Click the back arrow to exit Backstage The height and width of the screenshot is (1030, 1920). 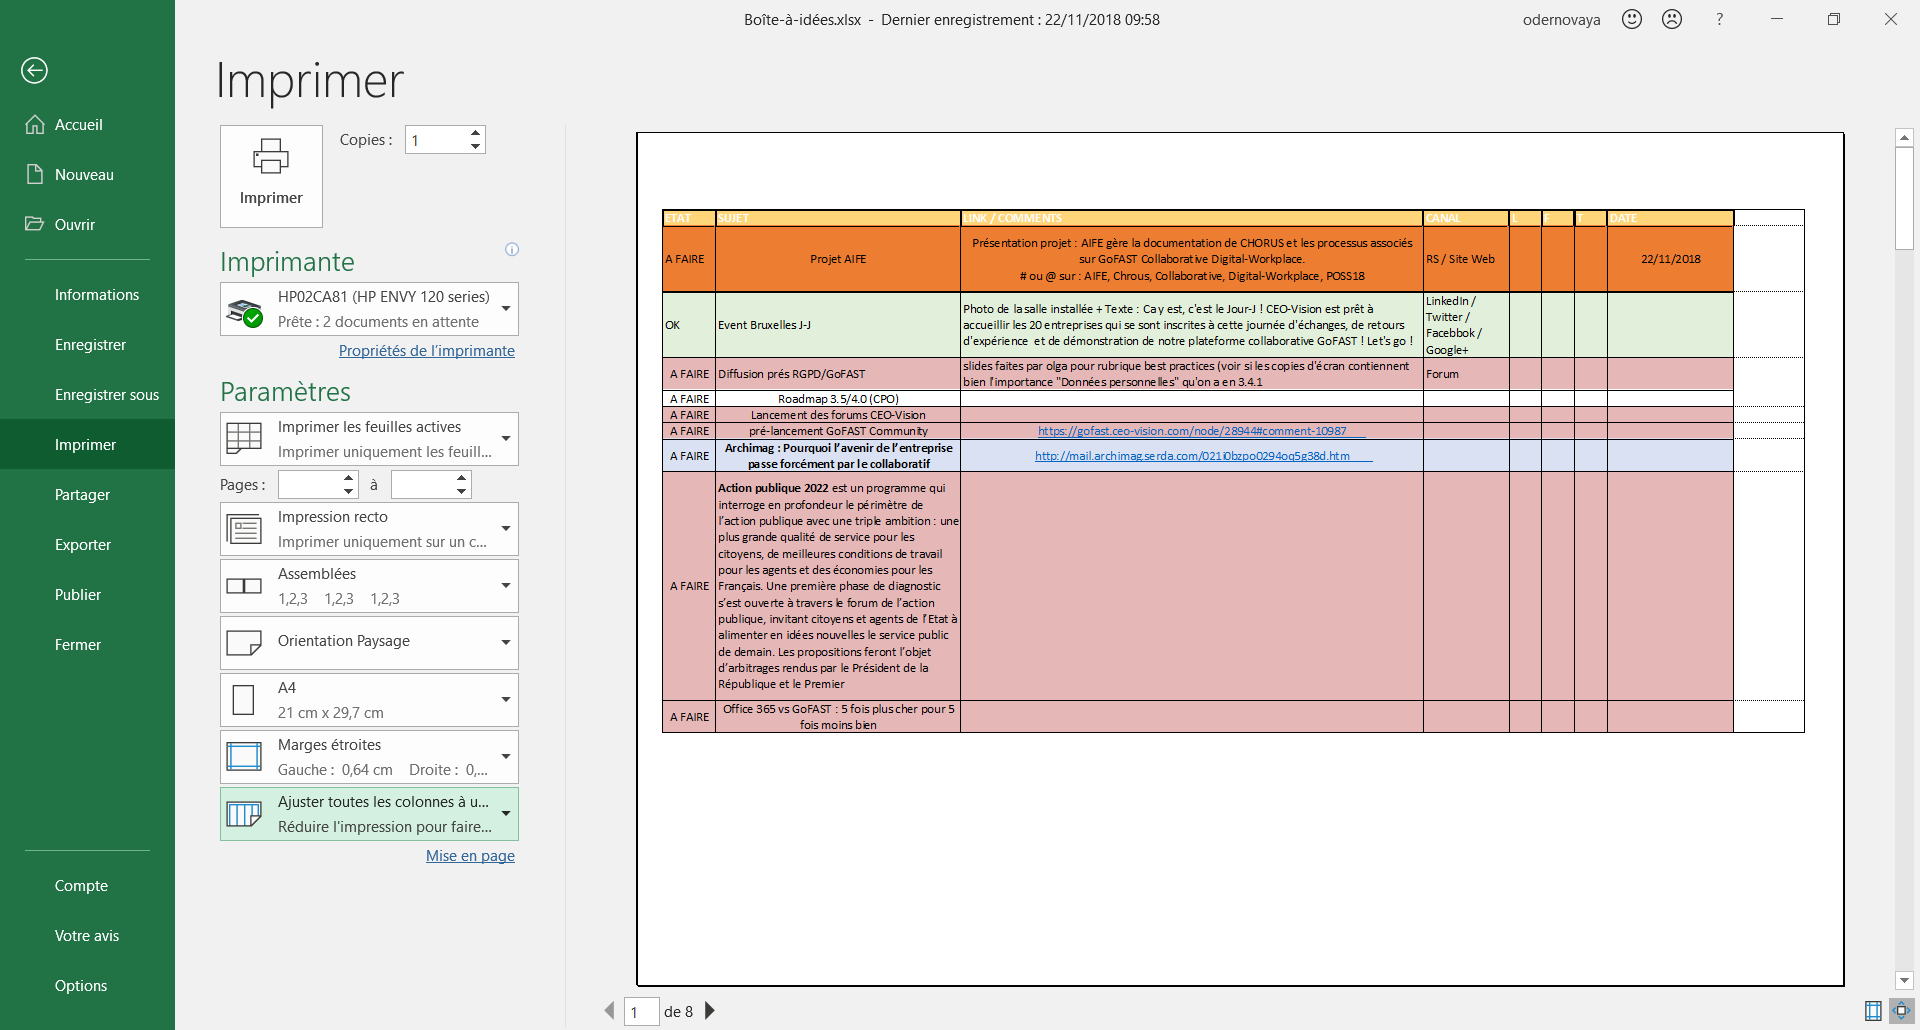[x=34, y=70]
